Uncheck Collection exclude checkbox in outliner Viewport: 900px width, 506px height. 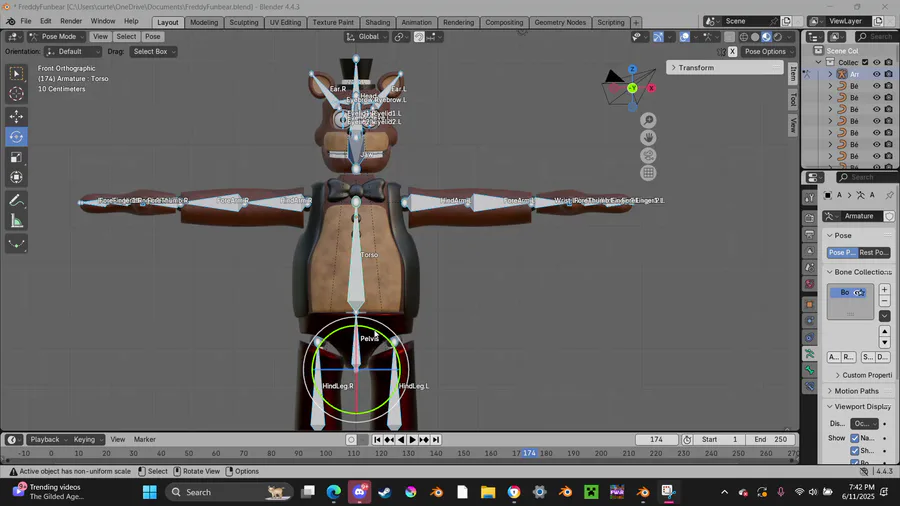[865, 62]
